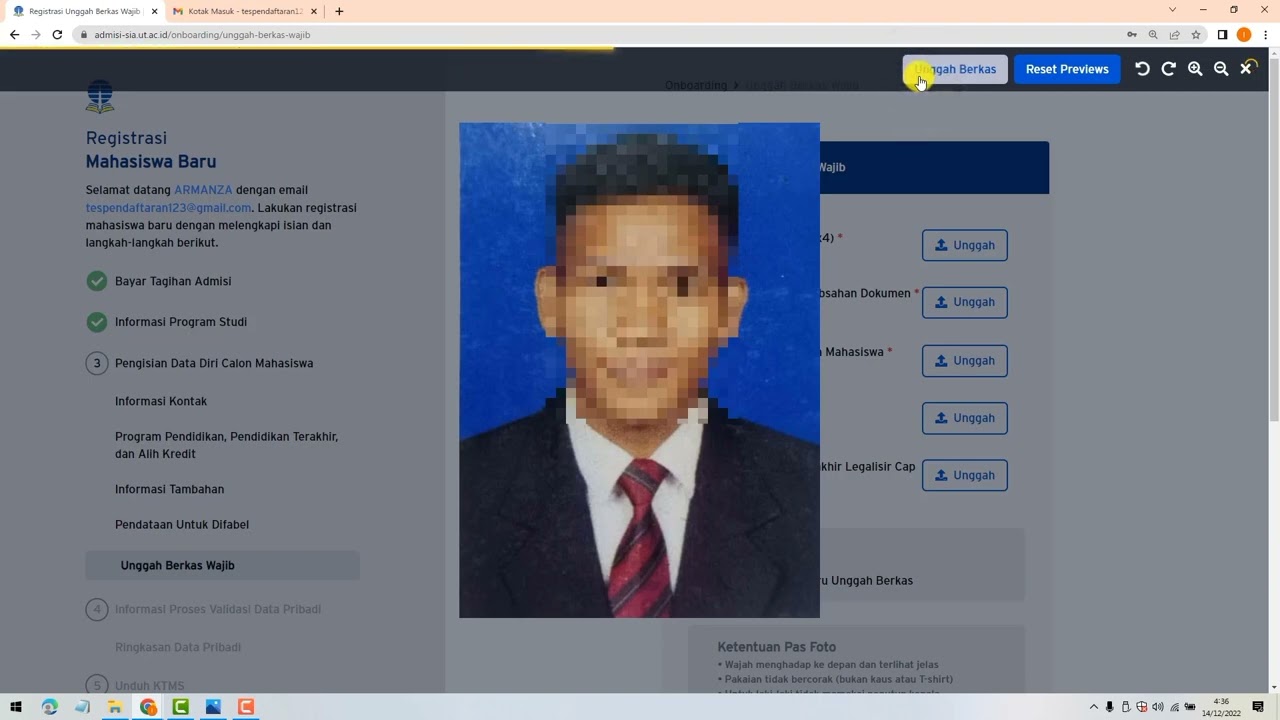Open the Informasi Program Studi step

pyautogui.click(x=181, y=322)
